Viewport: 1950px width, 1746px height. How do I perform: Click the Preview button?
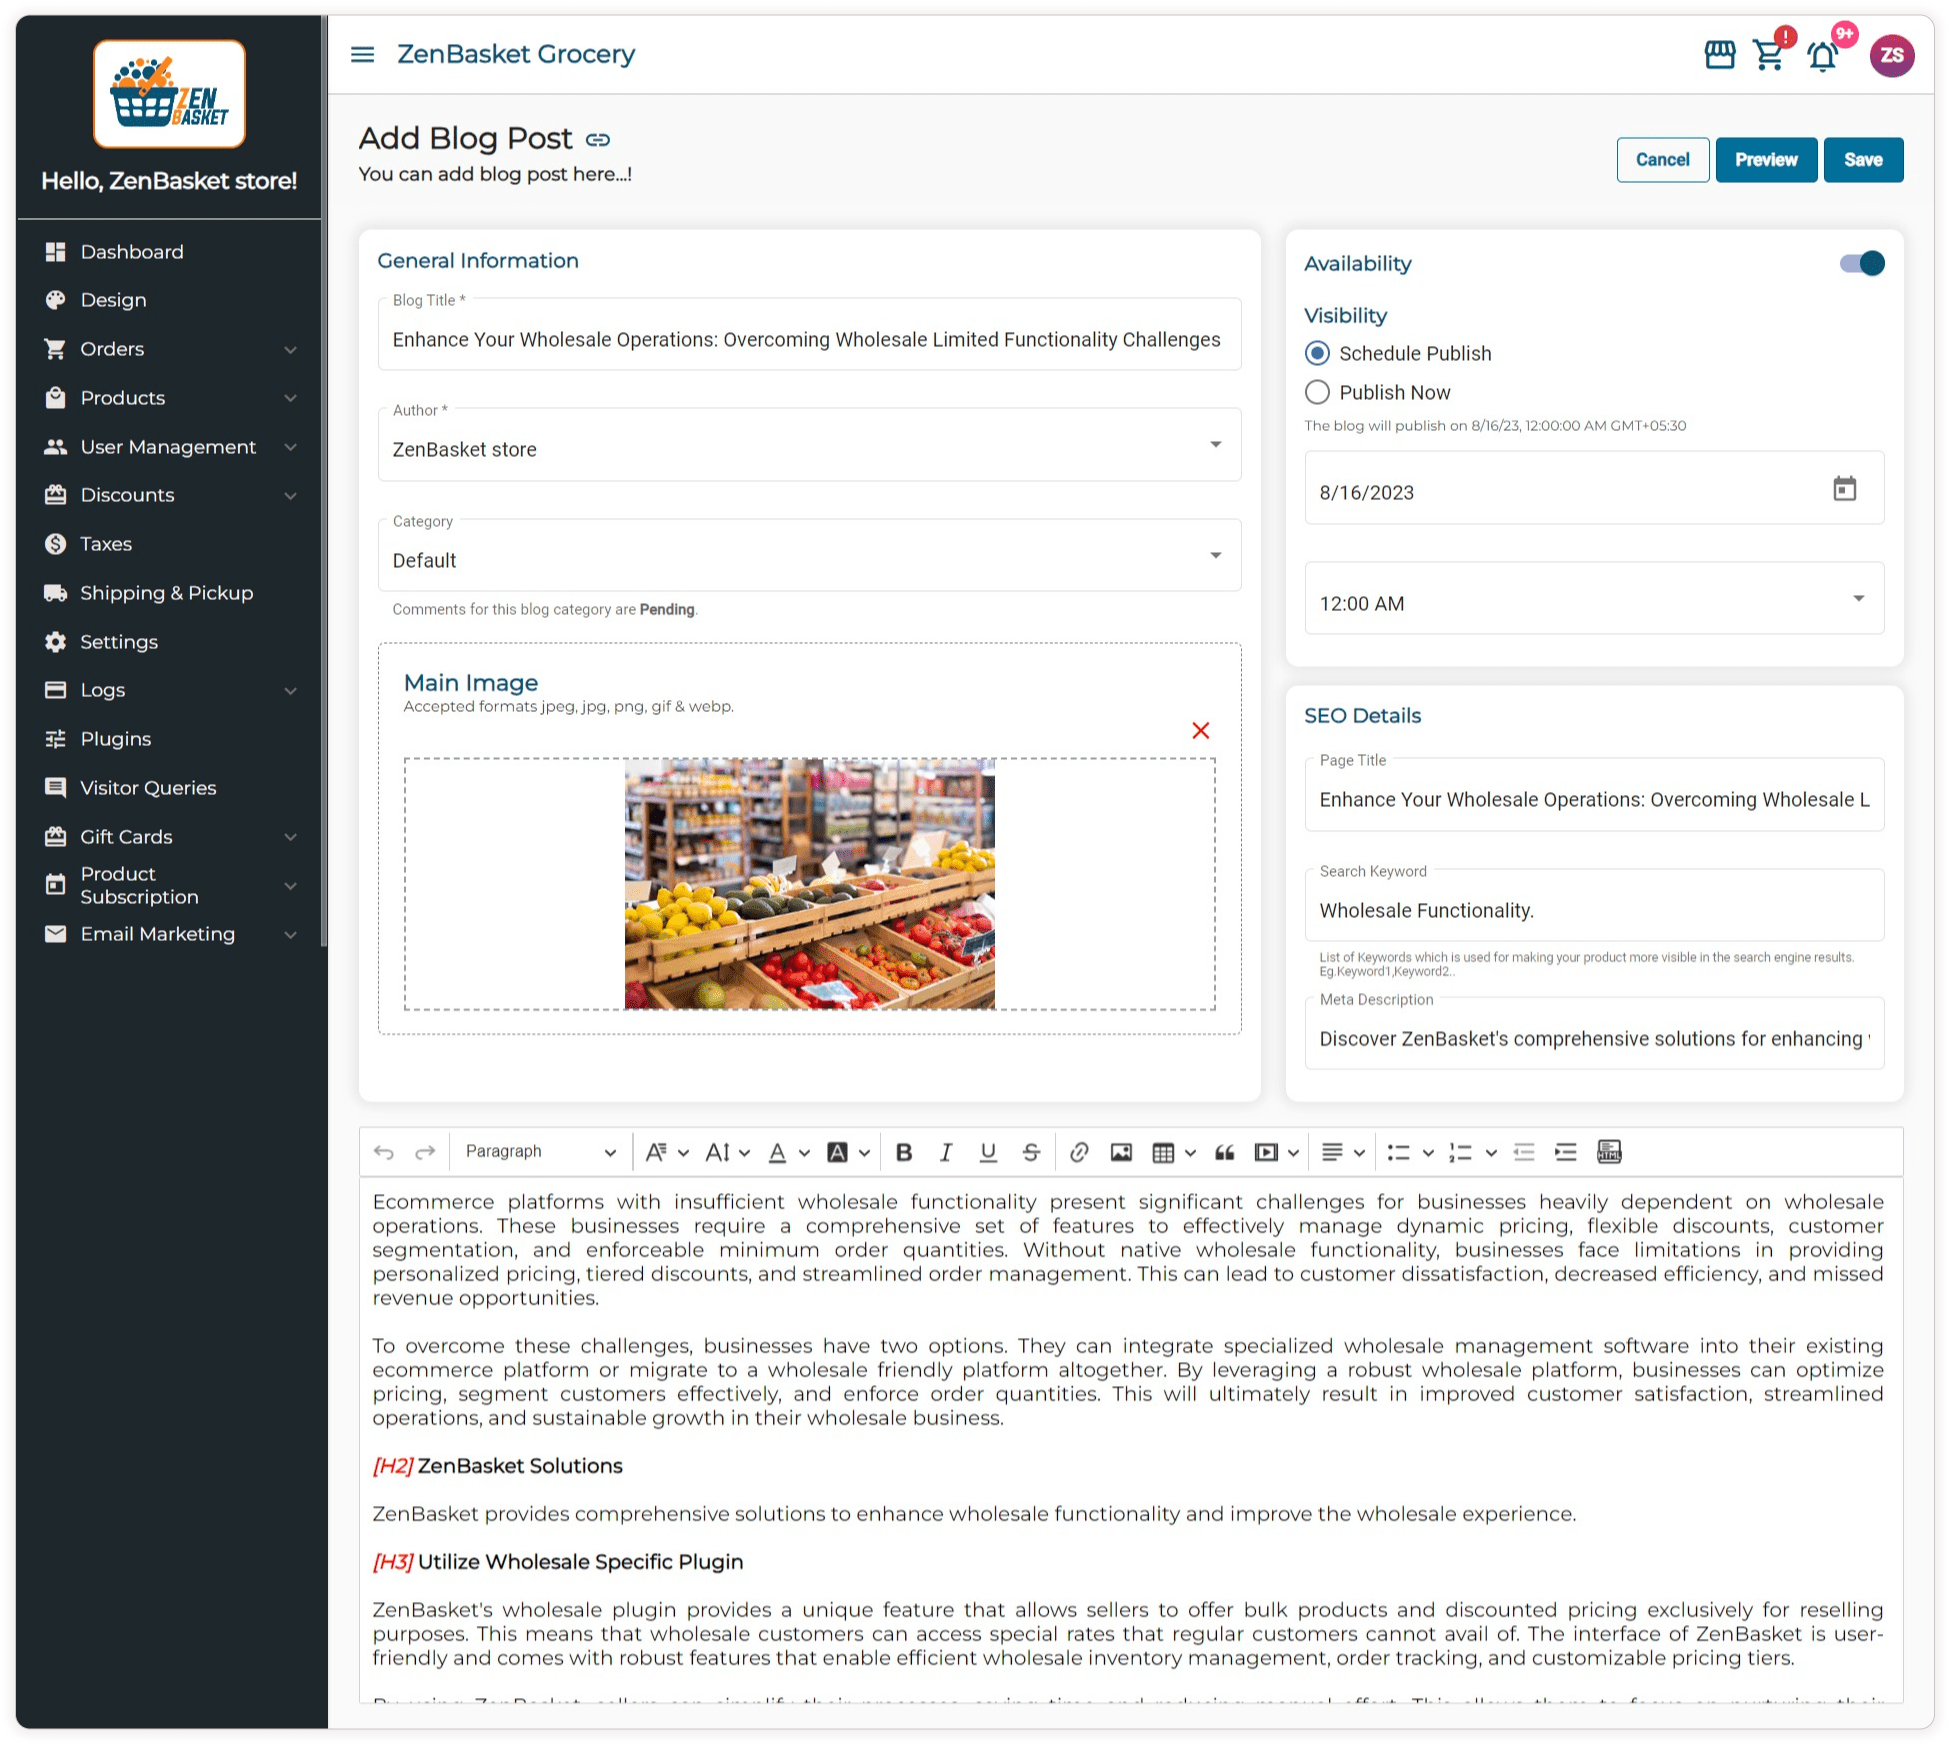pyautogui.click(x=1765, y=160)
